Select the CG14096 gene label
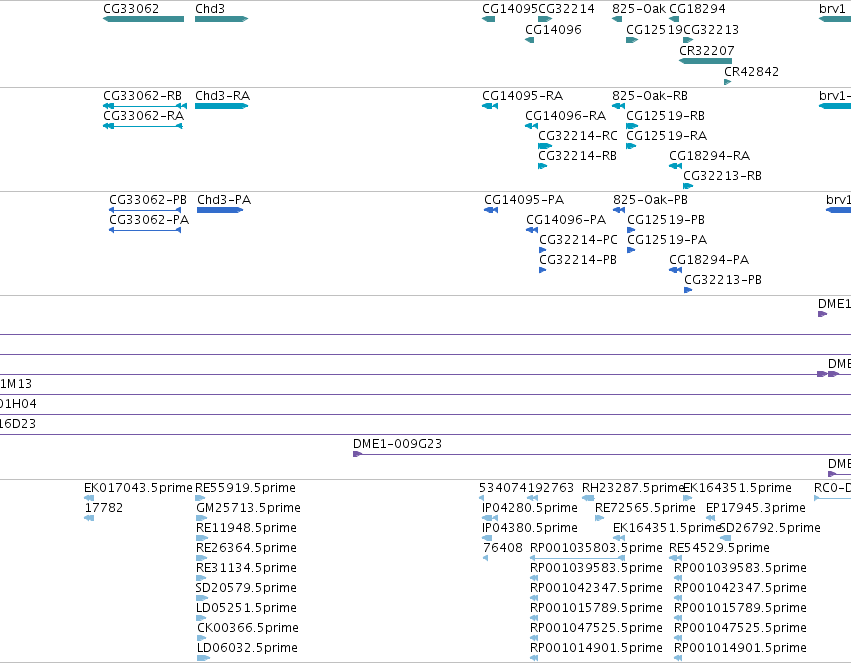 coord(553,30)
